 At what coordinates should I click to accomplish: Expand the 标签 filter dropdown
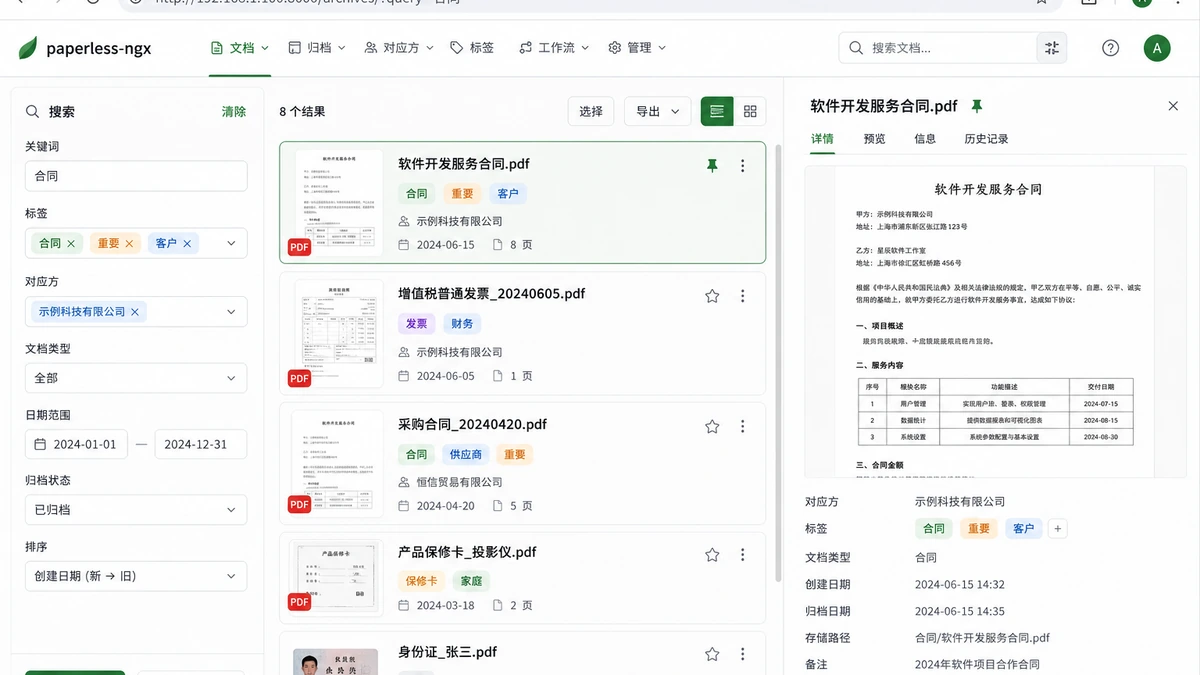pos(232,243)
